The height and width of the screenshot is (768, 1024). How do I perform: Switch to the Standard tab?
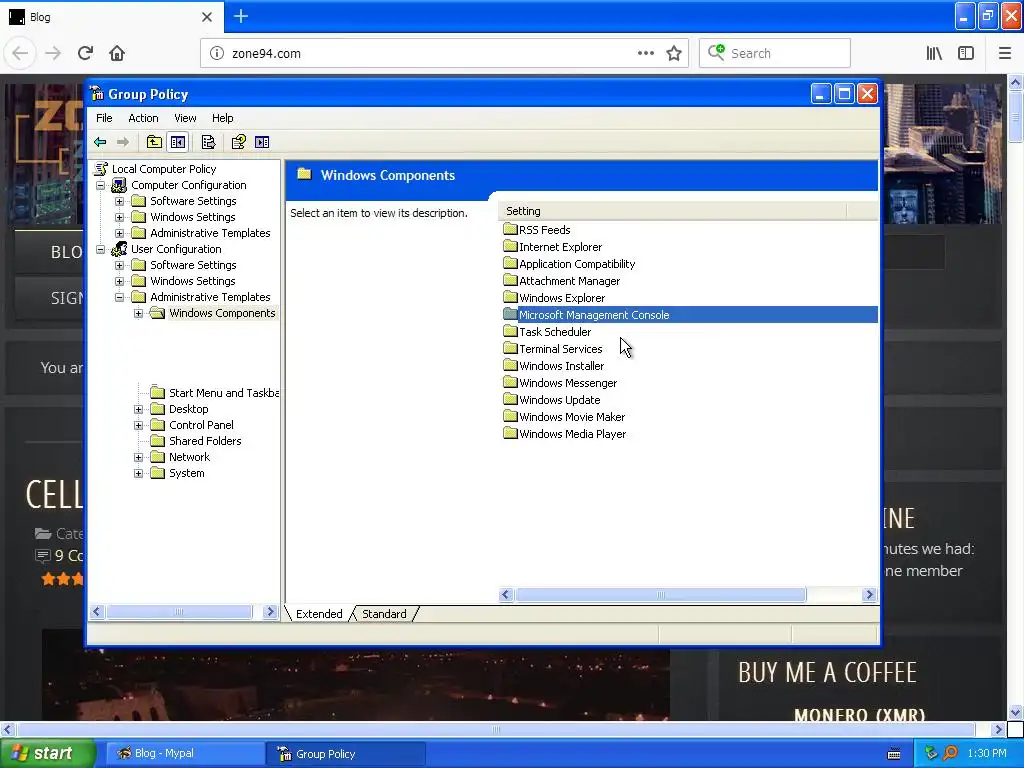[384, 614]
